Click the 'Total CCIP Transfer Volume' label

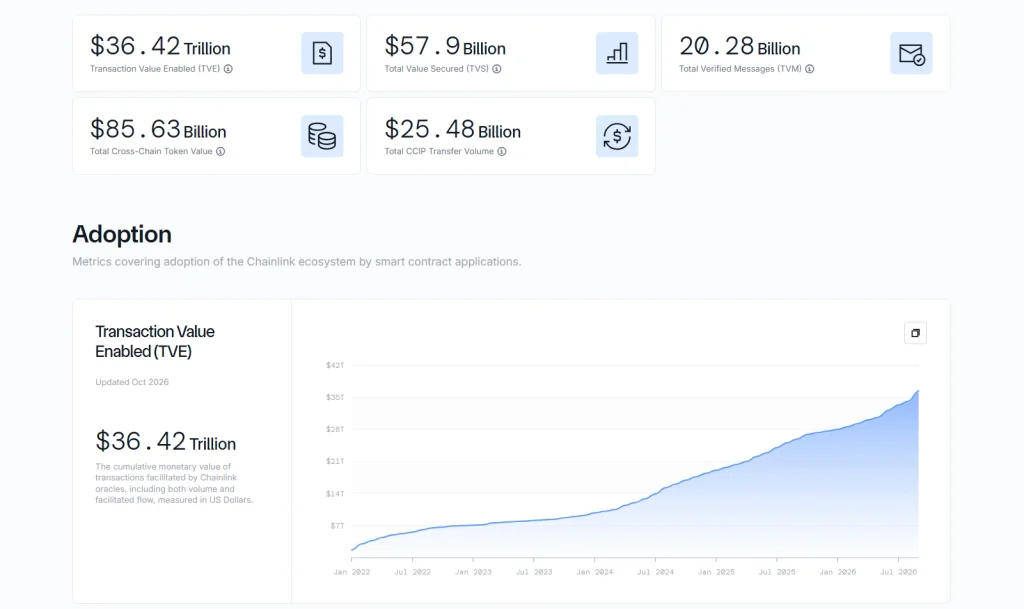(x=439, y=151)
